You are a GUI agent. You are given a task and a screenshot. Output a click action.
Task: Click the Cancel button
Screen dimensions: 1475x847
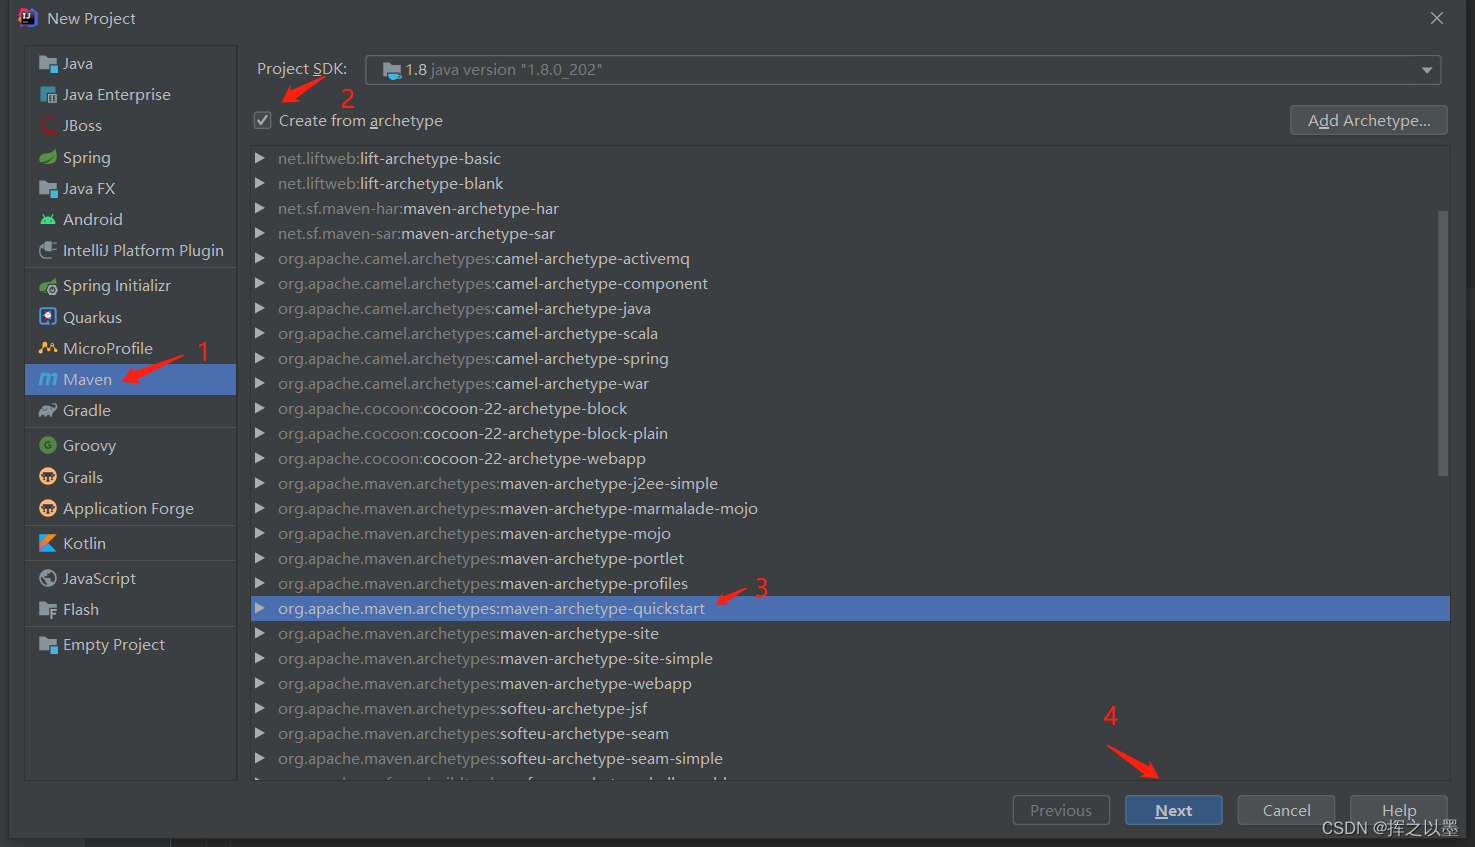1286,810
